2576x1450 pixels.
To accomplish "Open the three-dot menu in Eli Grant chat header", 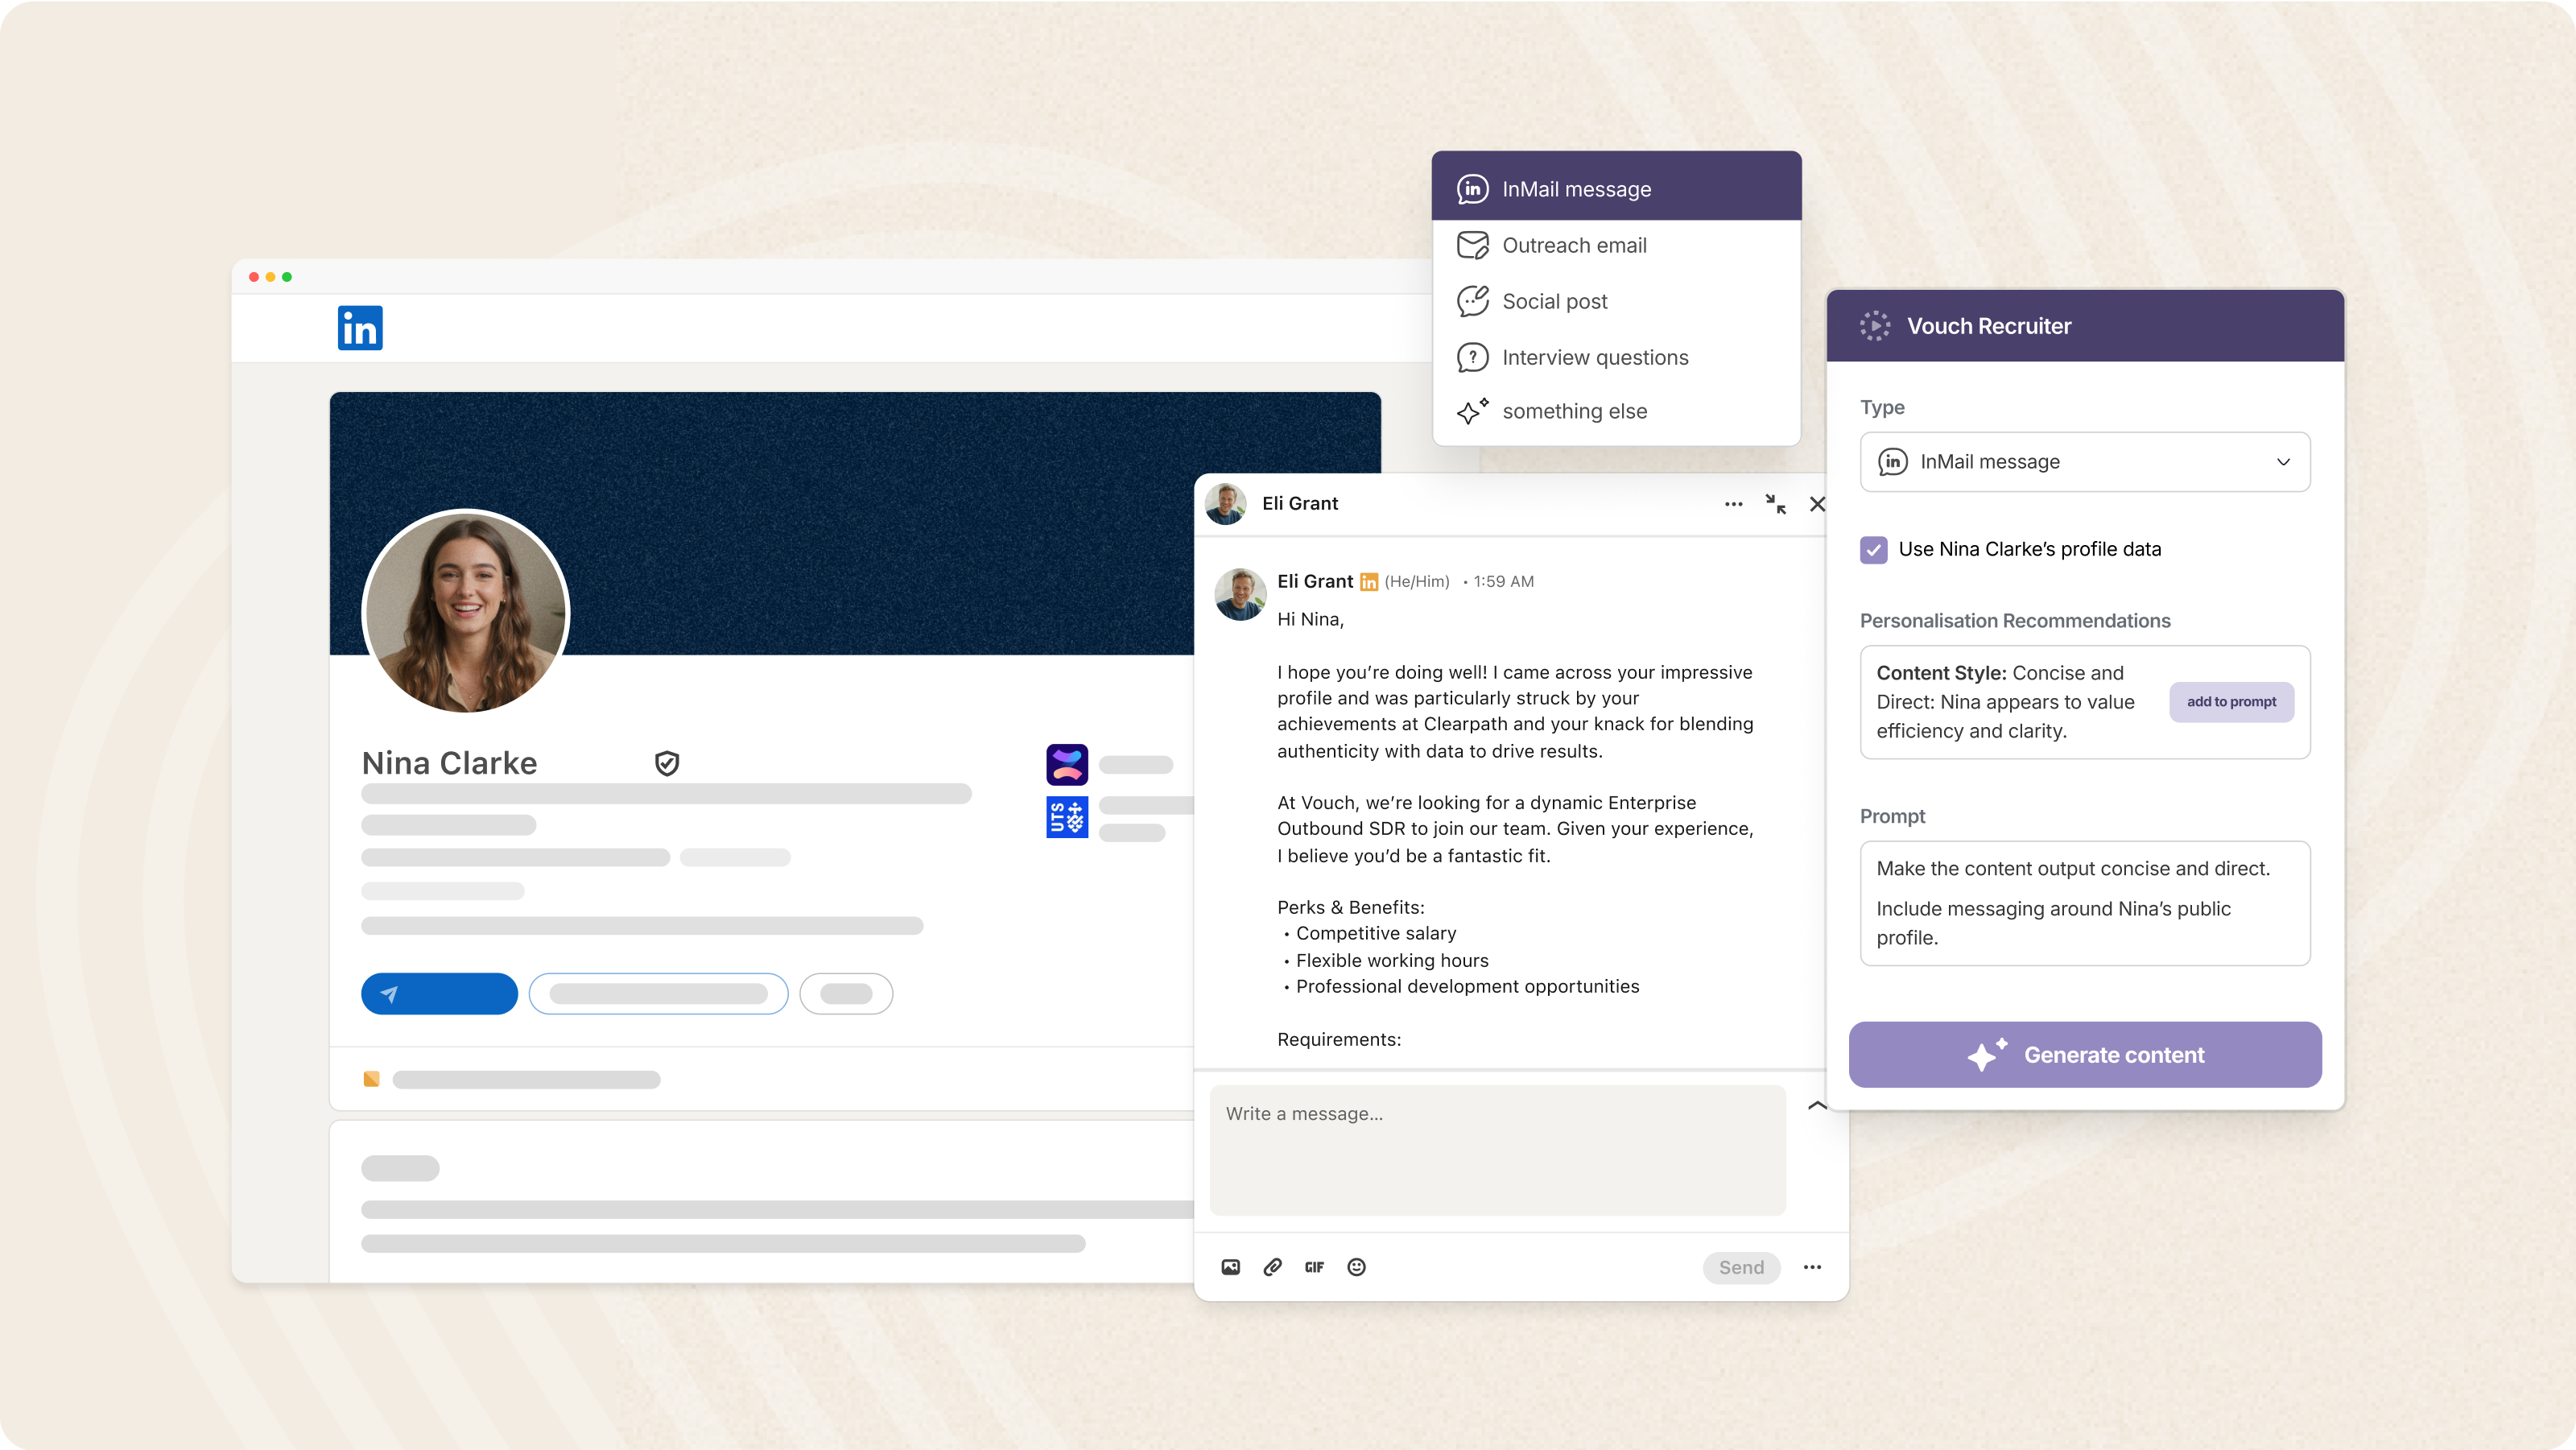I will (1733, 504).
